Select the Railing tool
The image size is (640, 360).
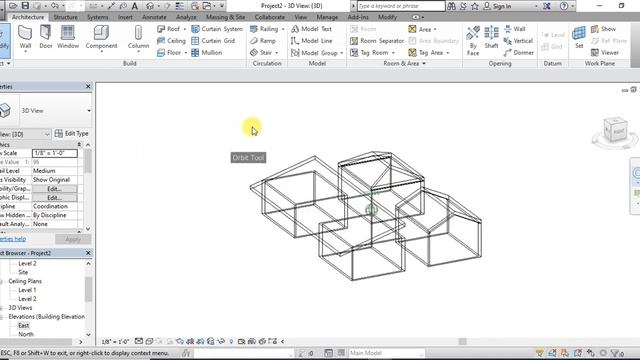pyautogui.click(x=264, y=29)
